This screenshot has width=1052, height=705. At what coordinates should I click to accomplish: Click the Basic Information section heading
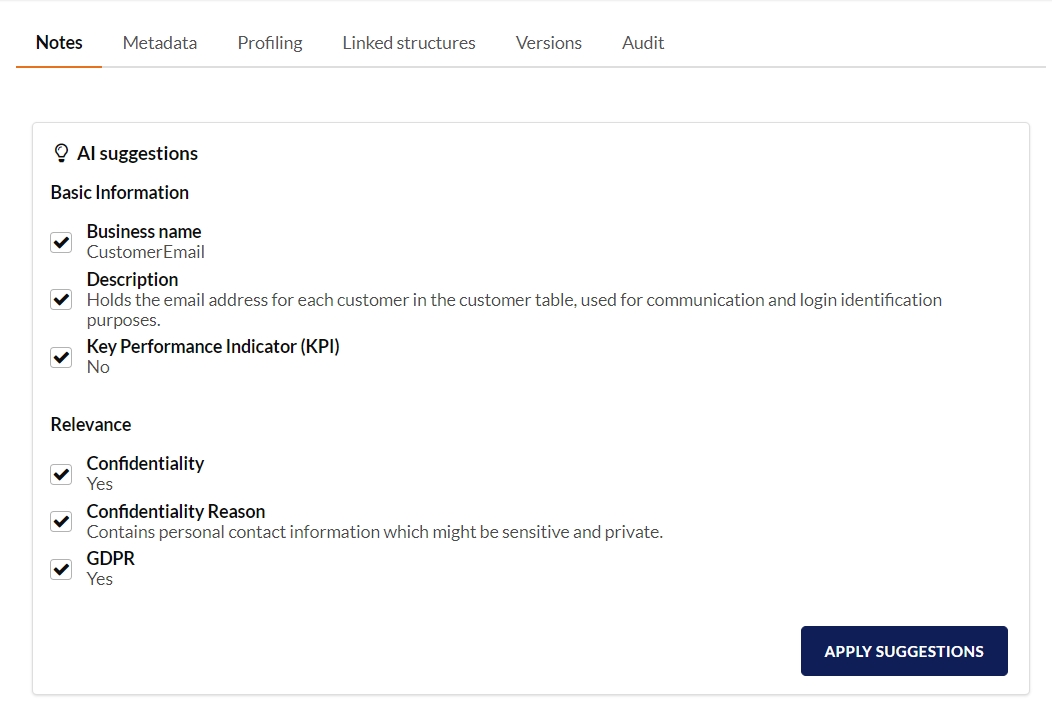120,193
